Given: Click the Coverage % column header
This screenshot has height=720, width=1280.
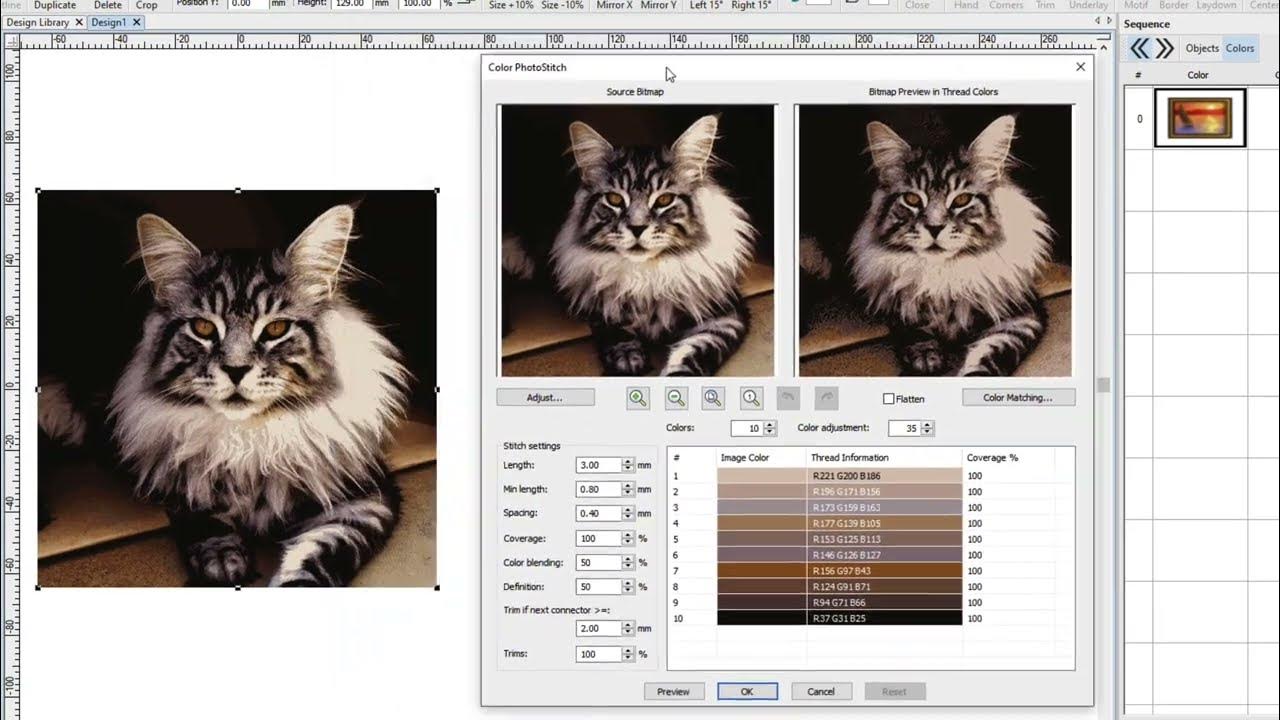Looking at the screenshot, I should coord(992,458).
